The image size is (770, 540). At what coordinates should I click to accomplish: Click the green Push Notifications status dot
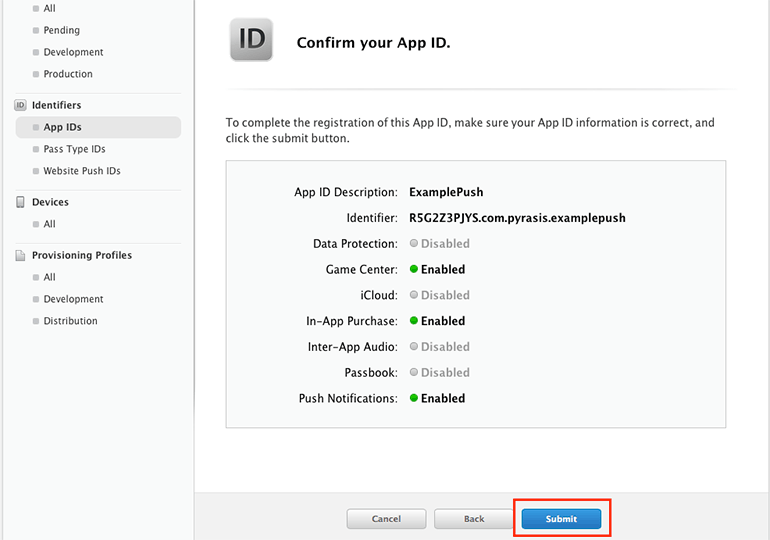click(x=414, y=398)
